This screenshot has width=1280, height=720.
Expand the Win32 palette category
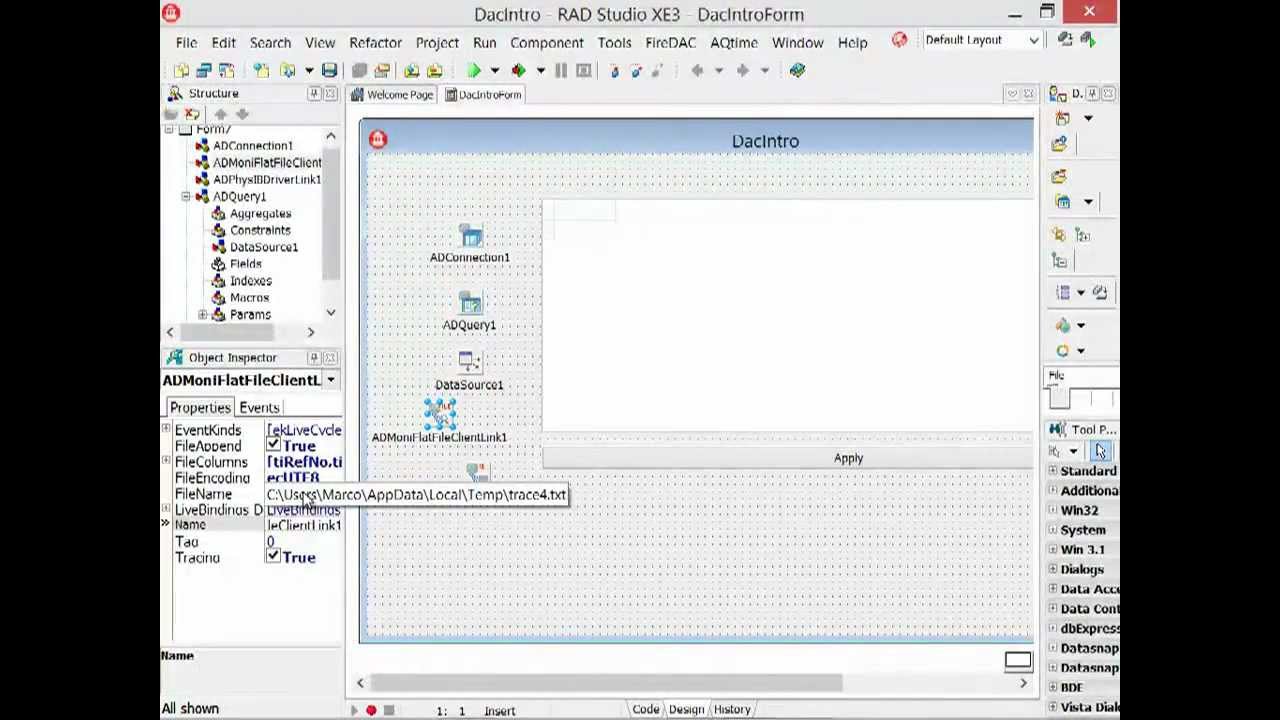pyautogui.click(x=1052, y=510)
